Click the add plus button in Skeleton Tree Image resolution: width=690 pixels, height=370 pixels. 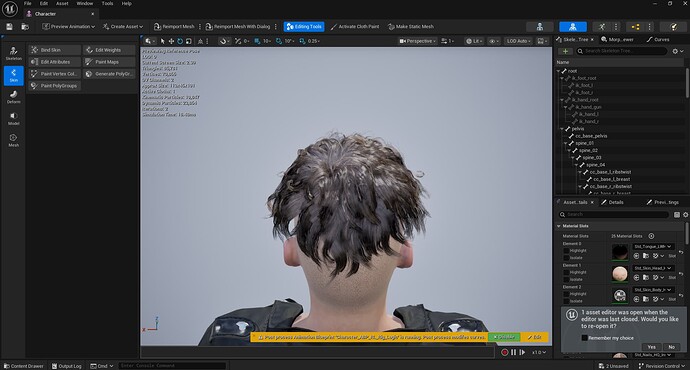point(565,51)
